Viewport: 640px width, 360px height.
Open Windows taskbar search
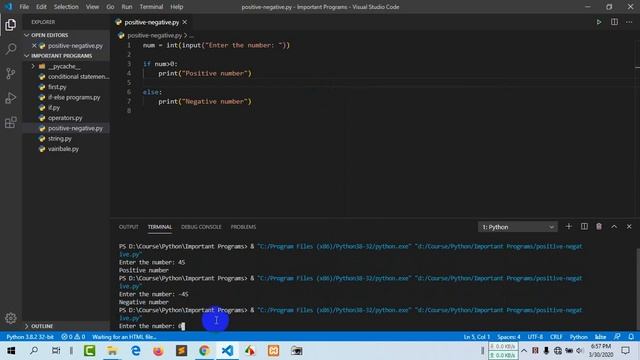[x=34, y=351]
